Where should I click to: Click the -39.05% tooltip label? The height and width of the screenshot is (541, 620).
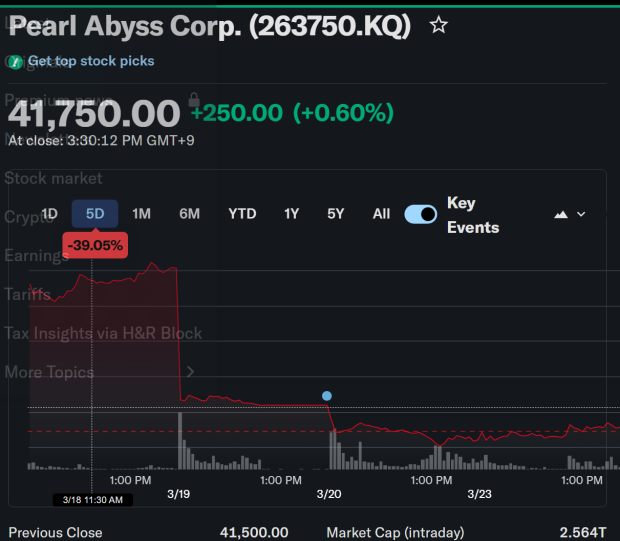95,245
